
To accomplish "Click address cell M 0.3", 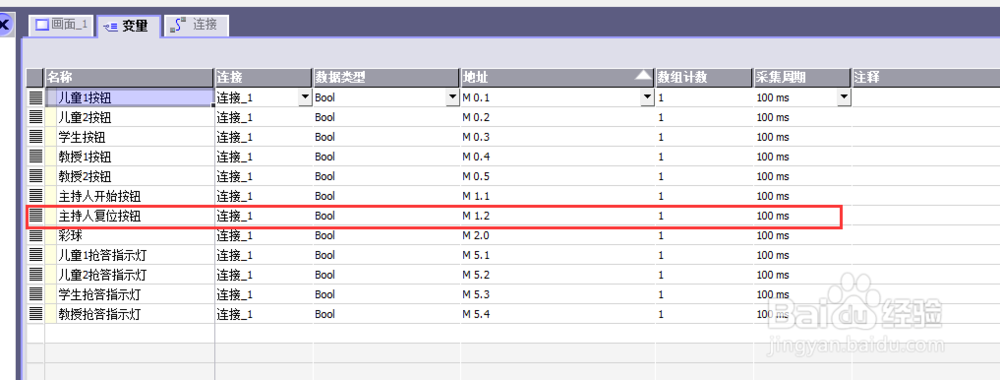I will point(558,137).
